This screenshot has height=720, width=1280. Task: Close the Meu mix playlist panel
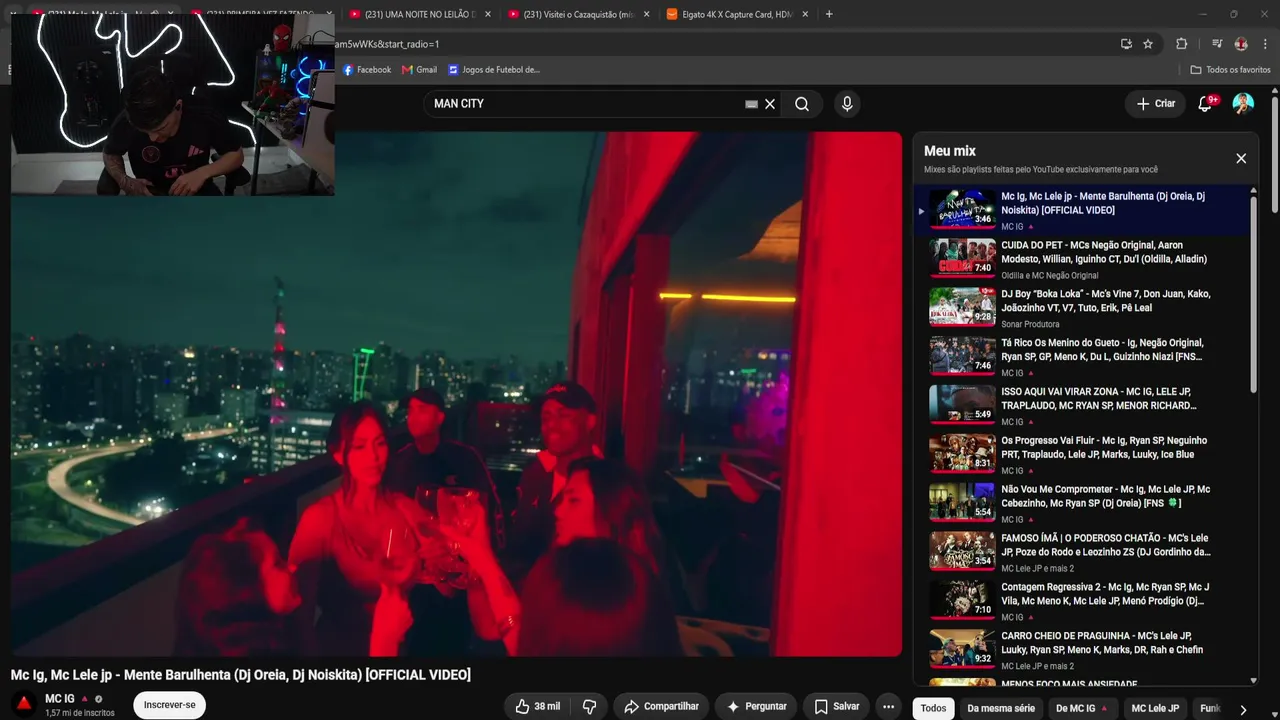coord(1241,158)
